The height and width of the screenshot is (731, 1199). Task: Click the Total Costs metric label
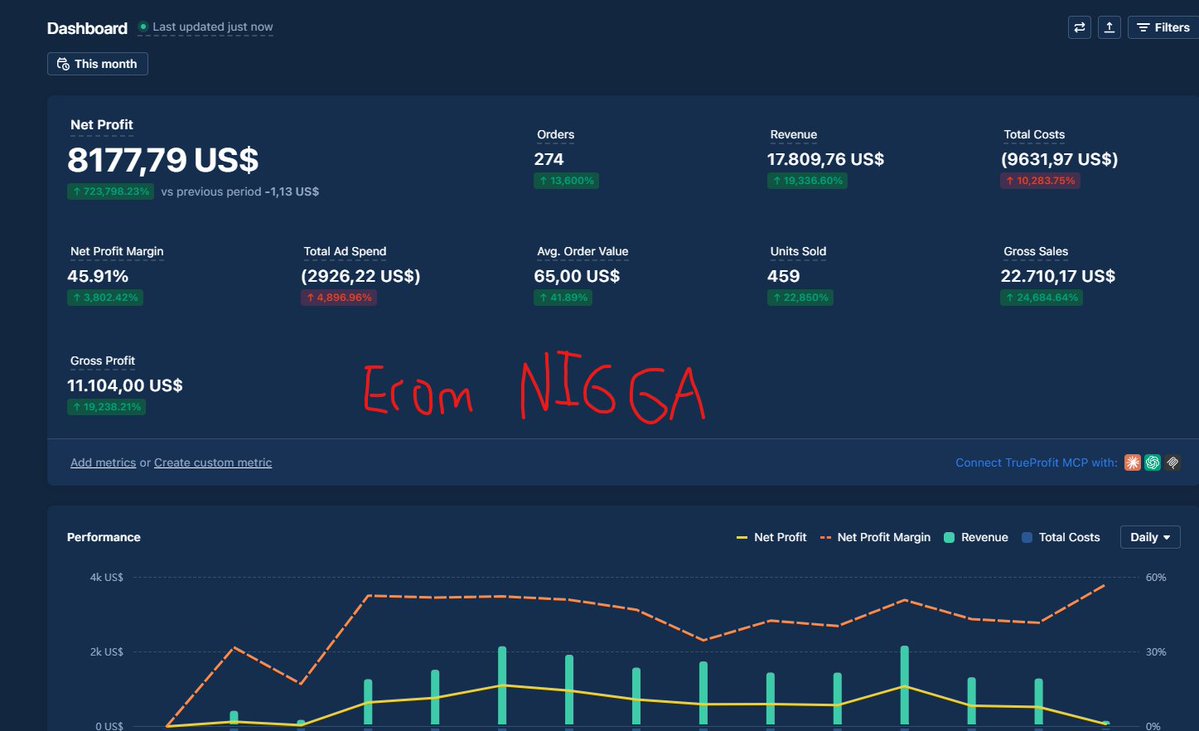point(1034,135)
